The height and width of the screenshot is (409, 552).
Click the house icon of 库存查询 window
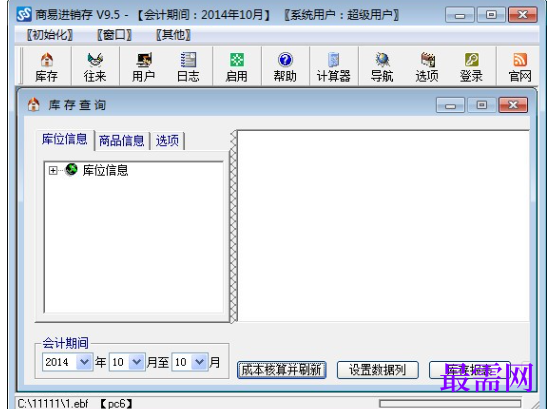point(33,105)
